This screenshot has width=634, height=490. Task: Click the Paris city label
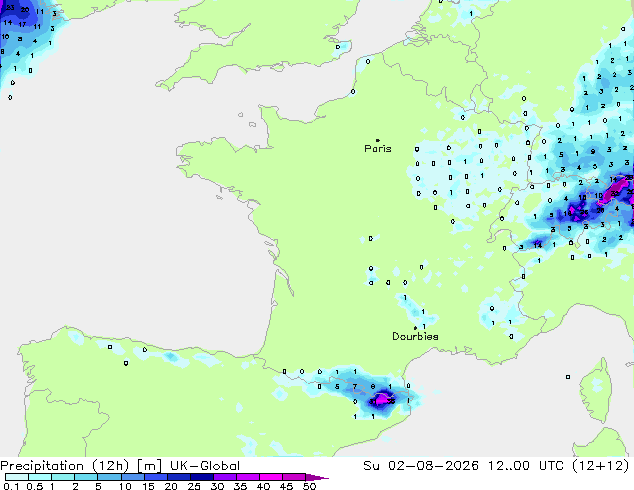378,149
